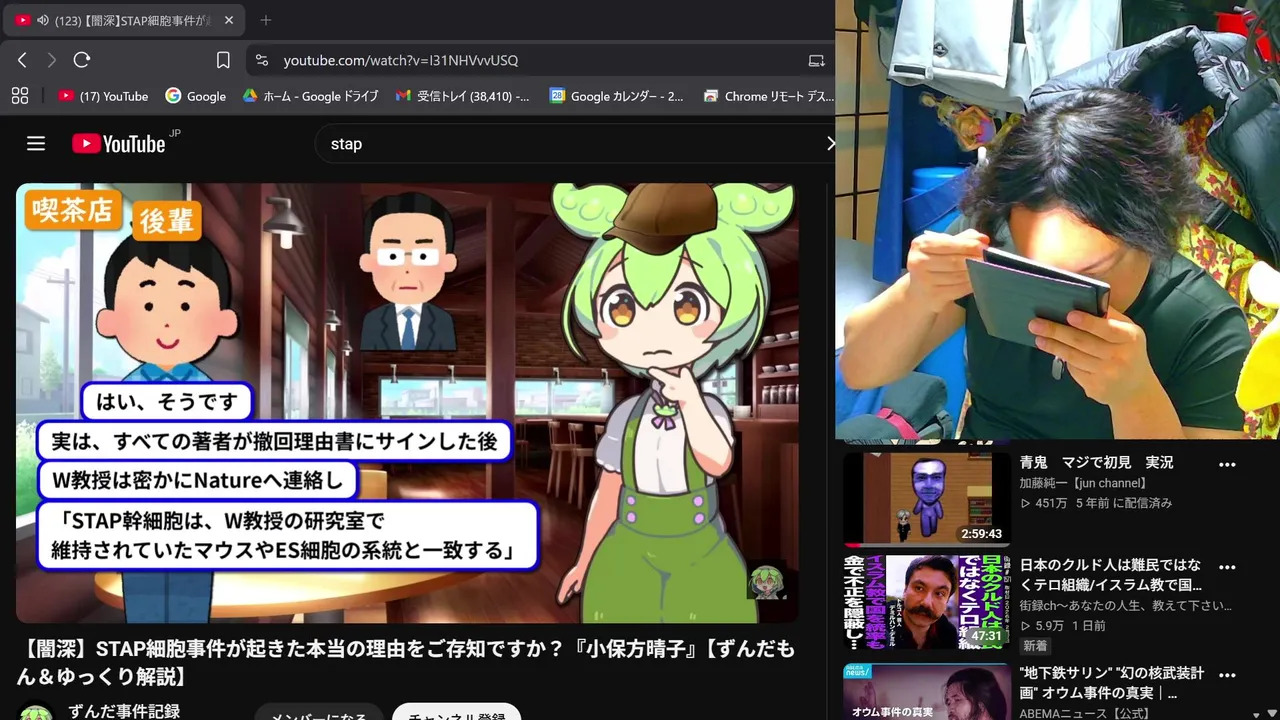Reload the current page
1280x720 pixels.
point(82,60)
